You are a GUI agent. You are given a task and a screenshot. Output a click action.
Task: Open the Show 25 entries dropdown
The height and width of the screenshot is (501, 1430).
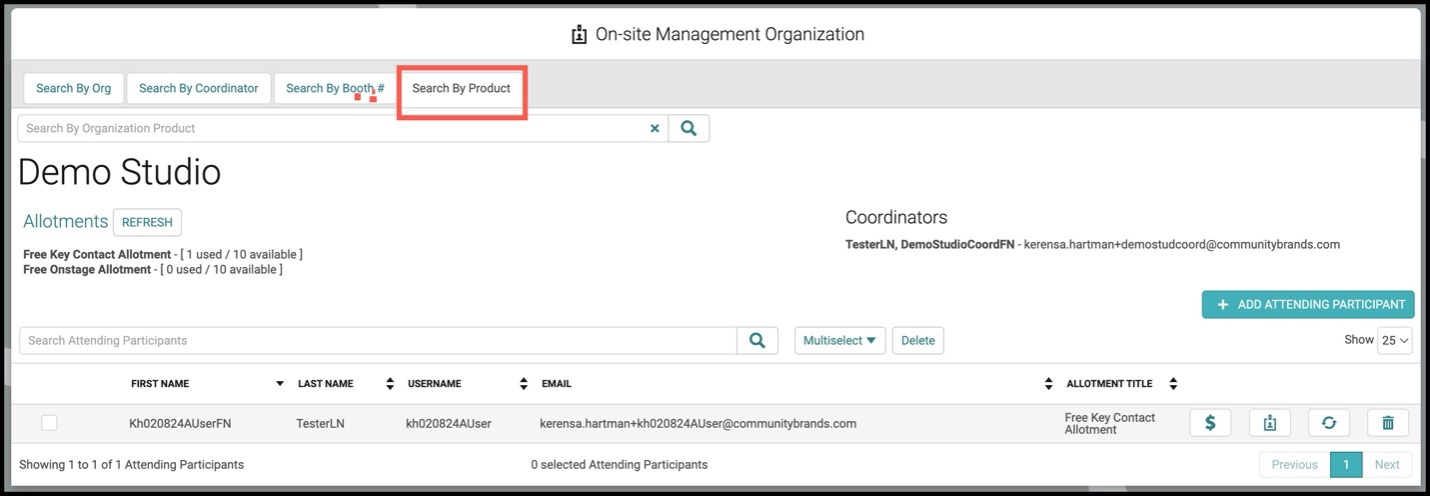pyautogui.click(x=1395, y=340)
